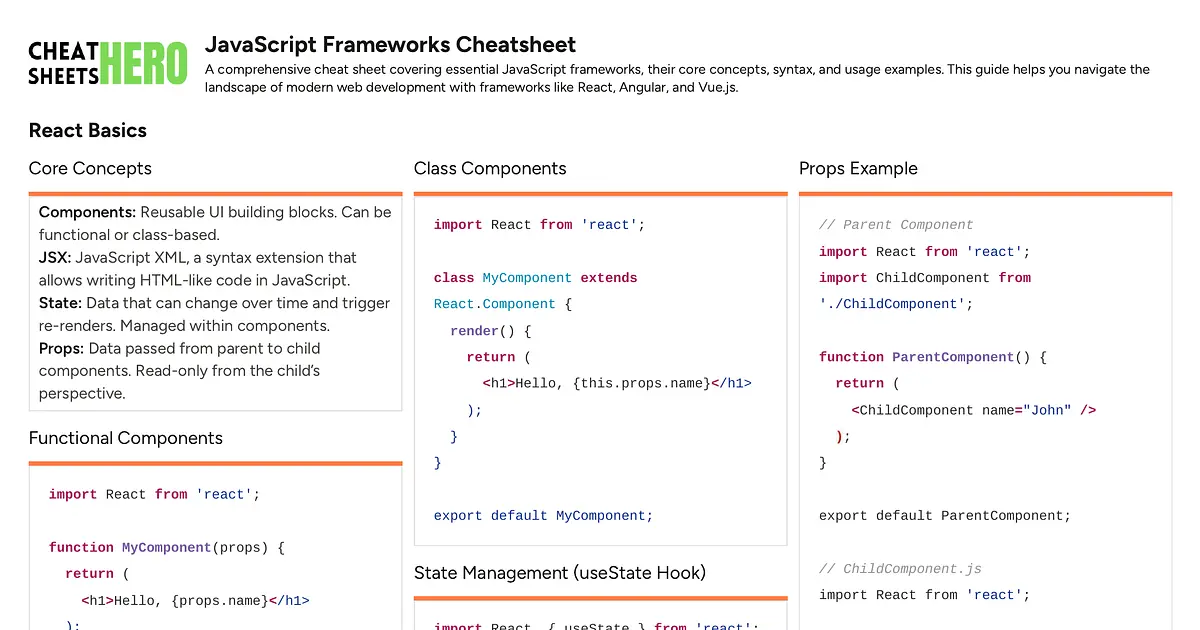Open the Functional Components section
1200x630 pixels.
[125, 438]
